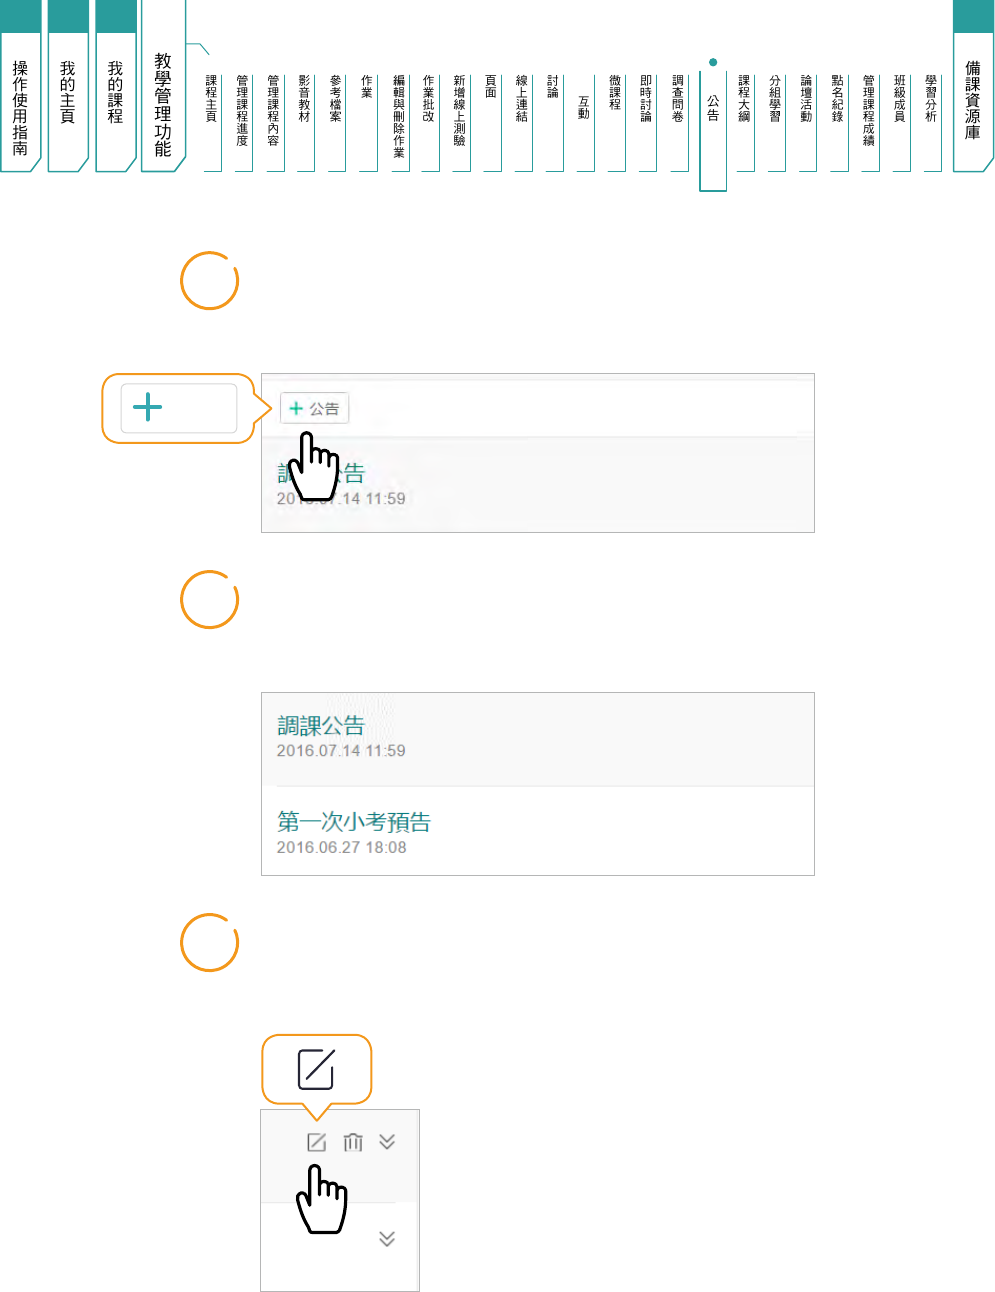Click the edit pencil icon in the announcement row
Image resolution: width=995 pixels, height=1292 pixels.
point(316,1142)
